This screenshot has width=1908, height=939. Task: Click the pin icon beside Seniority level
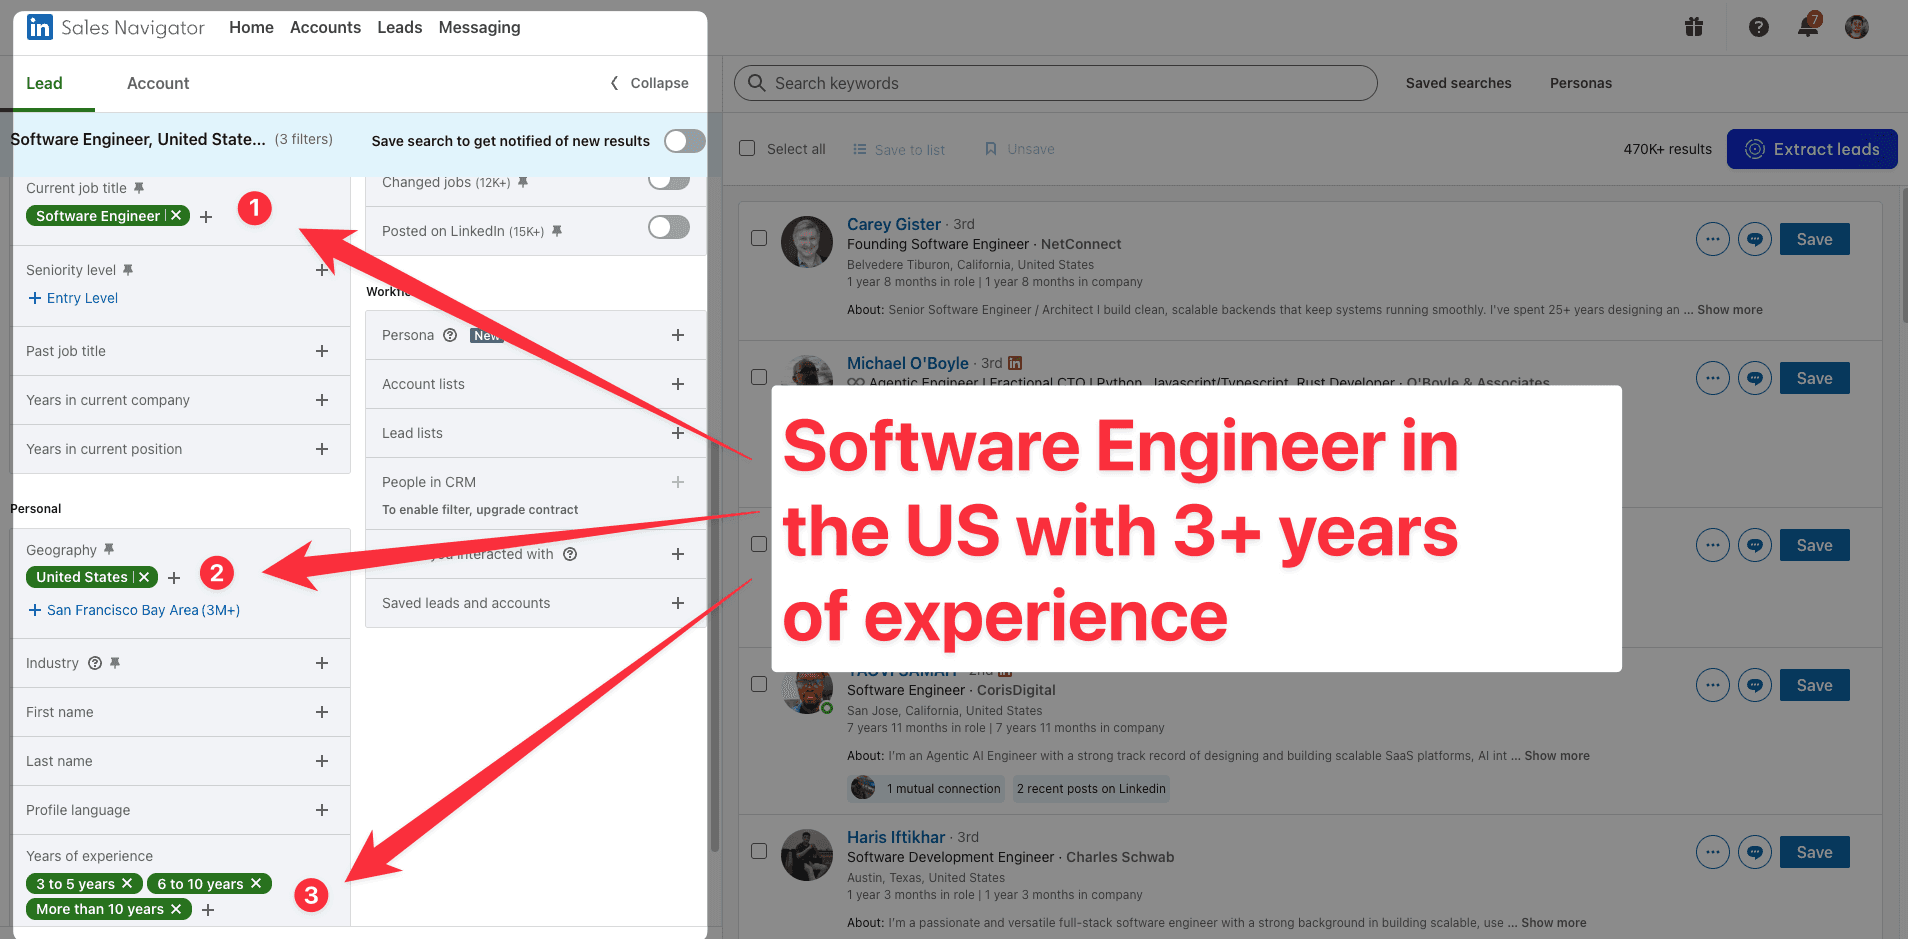tap(128, 270)
